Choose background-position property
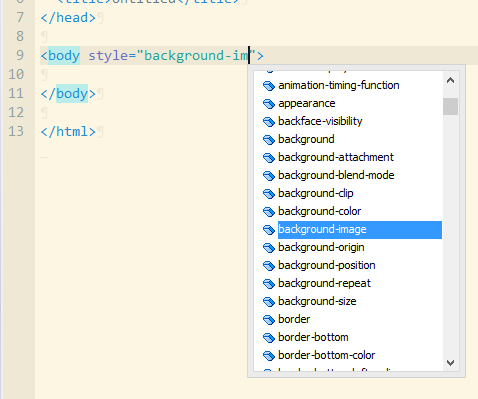This screenshot has height=399, width=478. 327,266
